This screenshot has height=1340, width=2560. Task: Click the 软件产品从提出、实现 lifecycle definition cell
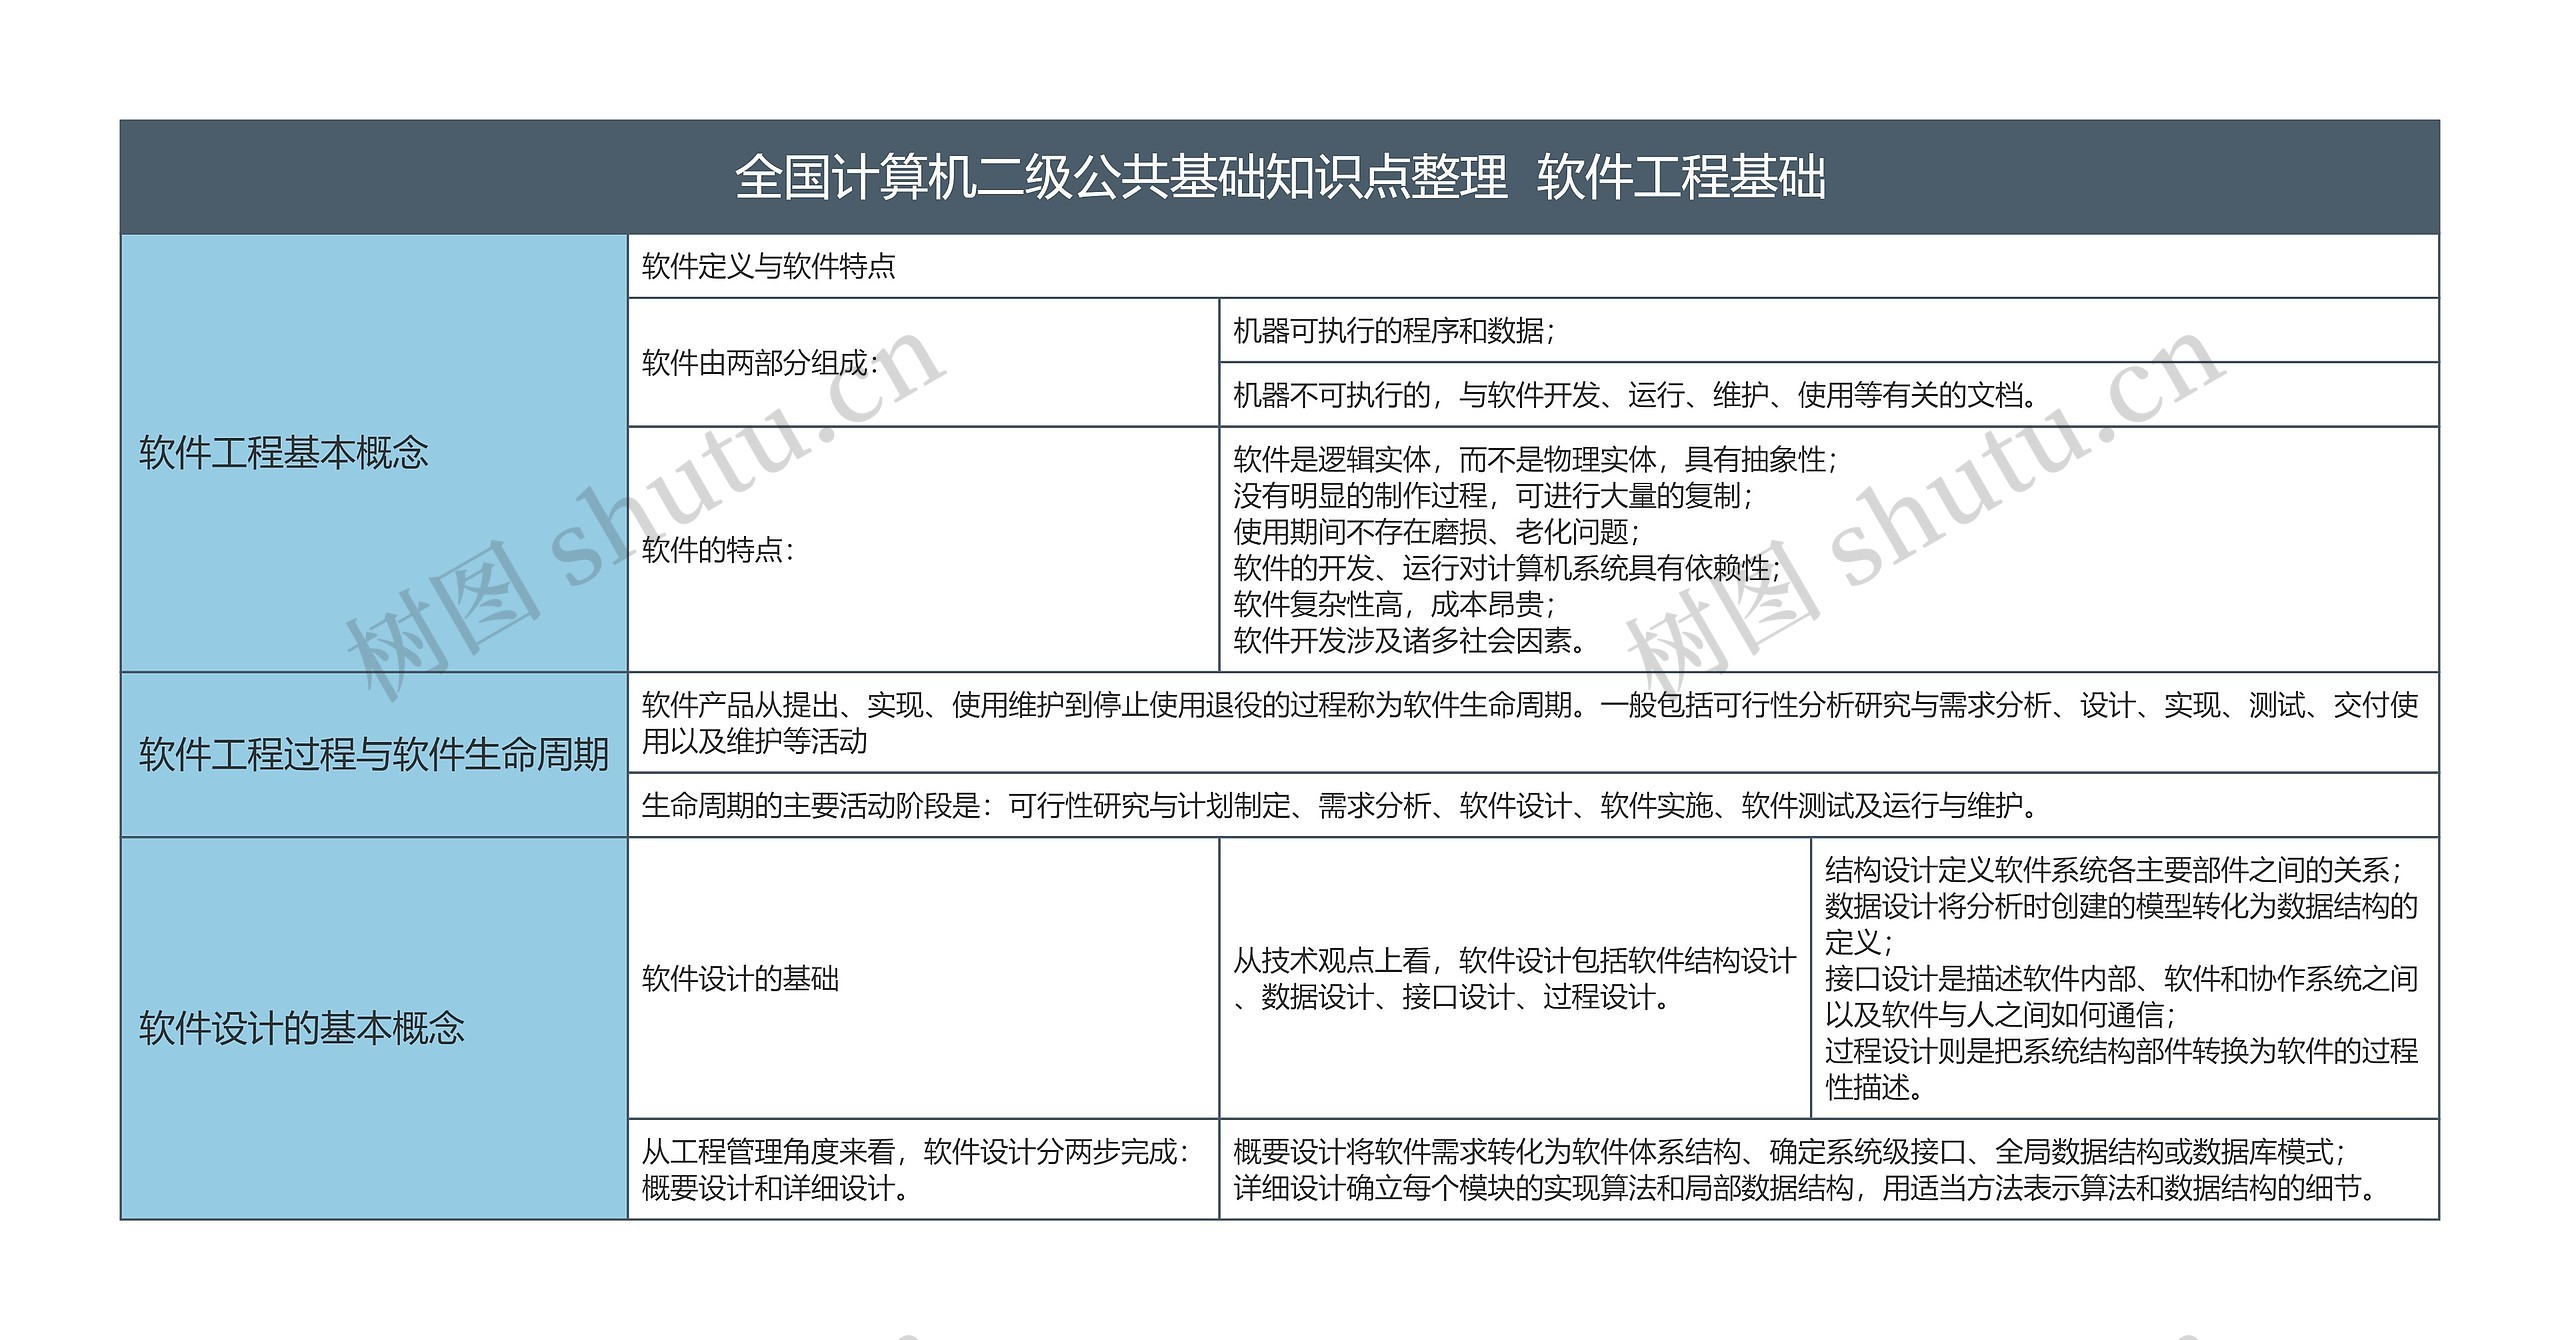tap(1533, 722)
